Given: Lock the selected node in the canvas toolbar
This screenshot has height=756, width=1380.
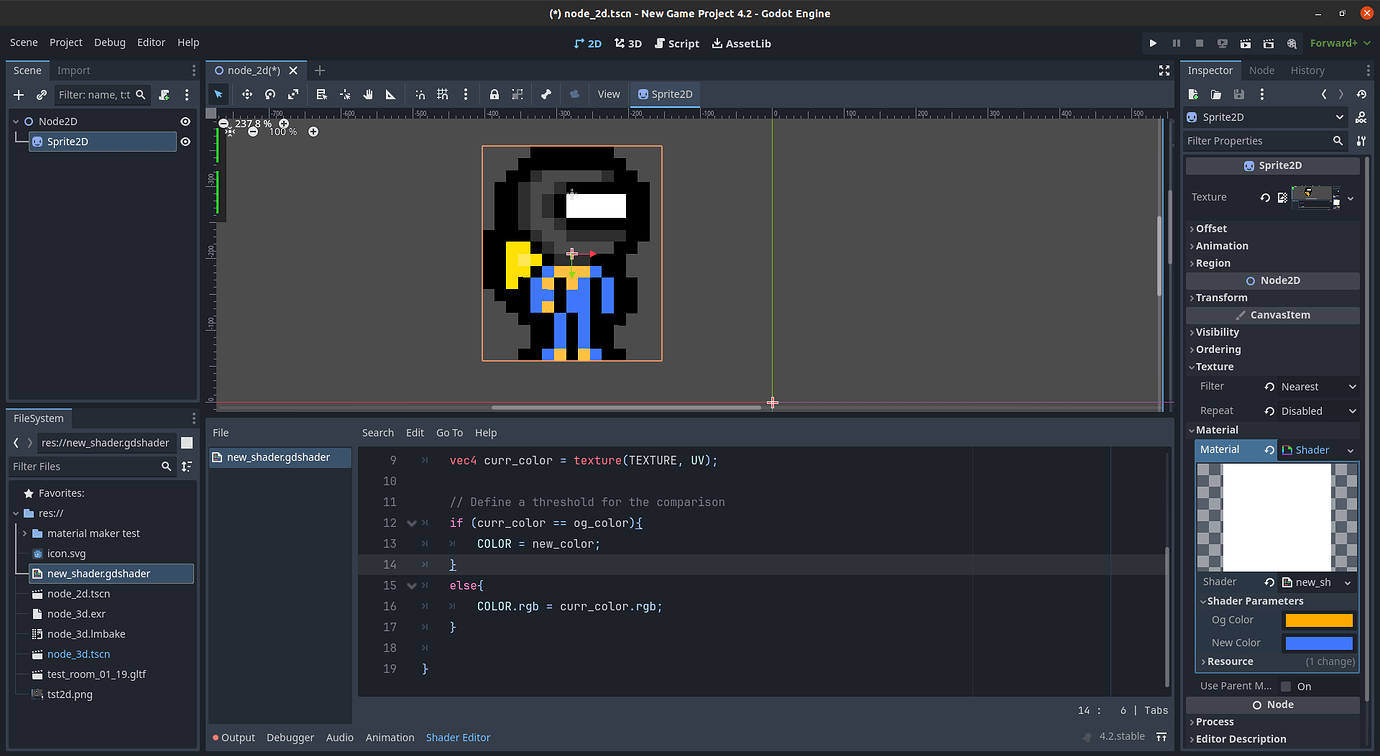Looking at the screenshot, I should point(494,94).
